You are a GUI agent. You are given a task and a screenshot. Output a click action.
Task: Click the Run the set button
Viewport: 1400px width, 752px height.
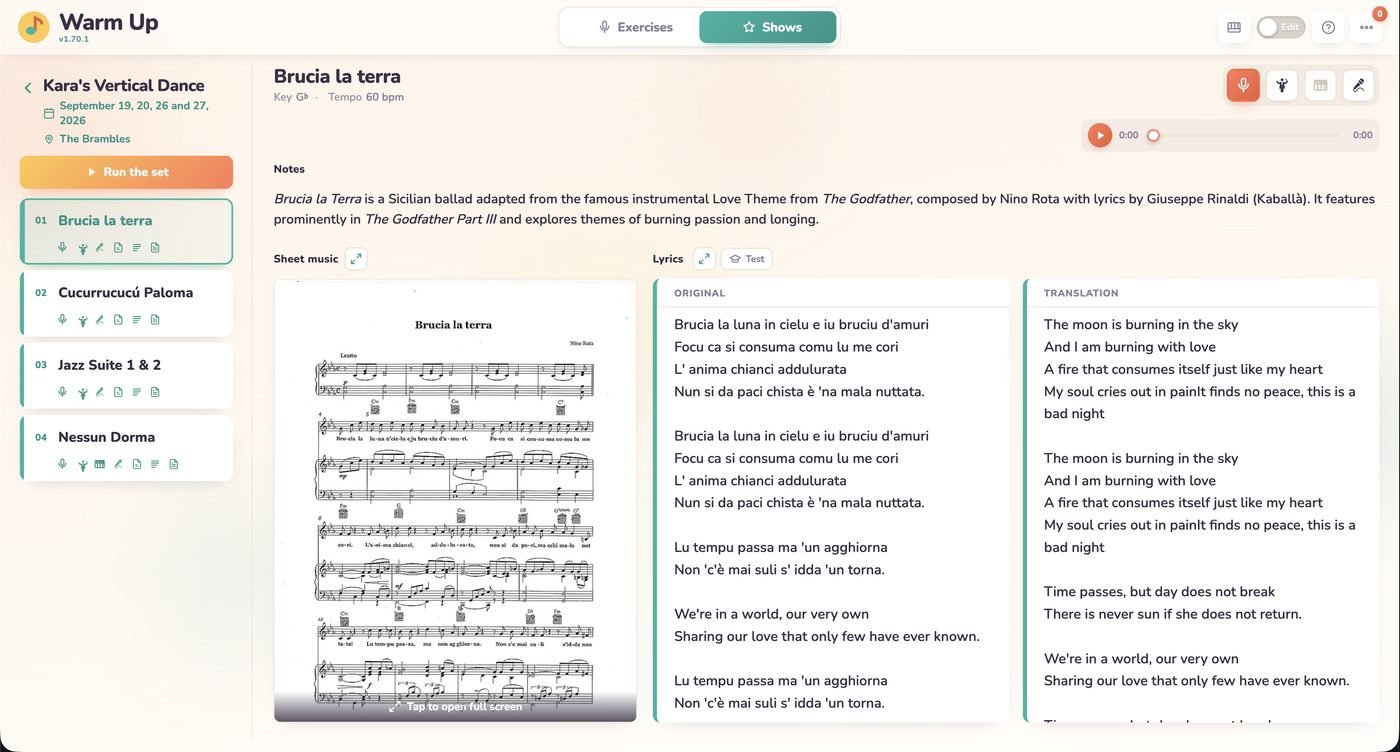click(x=126, y=172)
